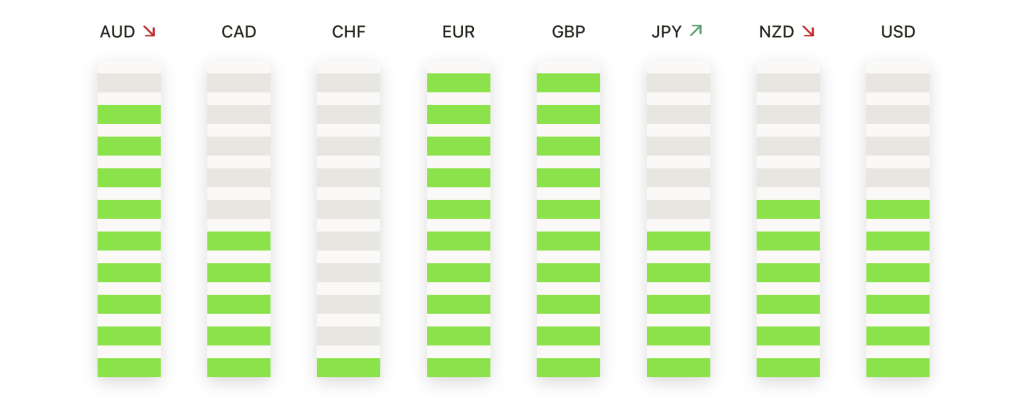
Task: Select the CHF currency label
Action: tap(349, 32)
